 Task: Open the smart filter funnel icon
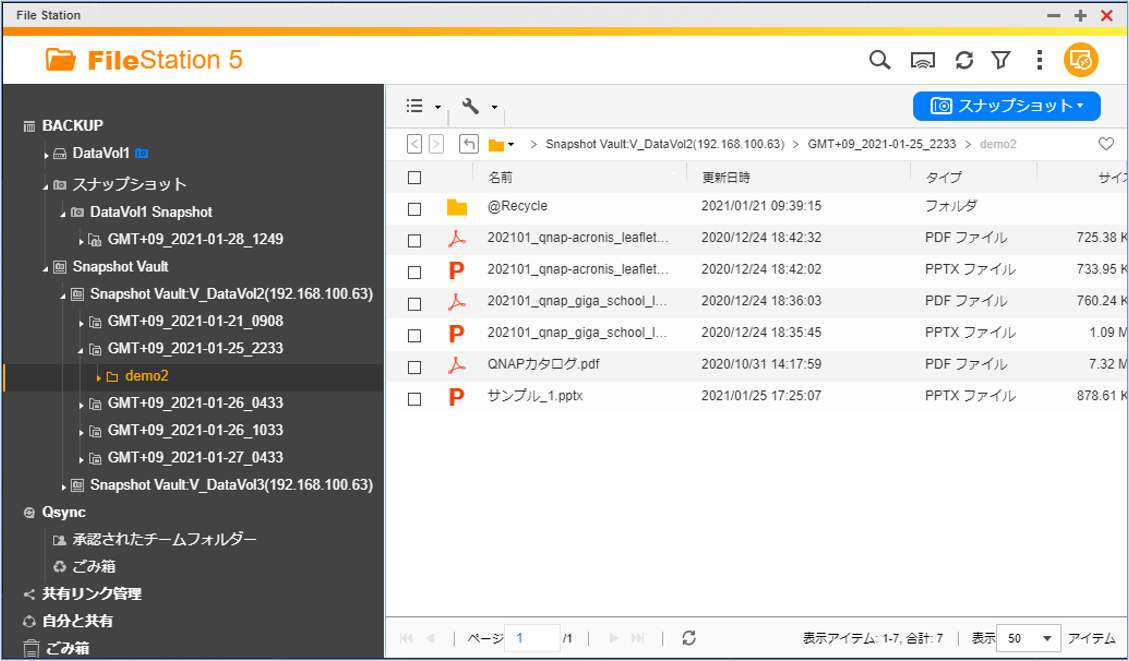[1001, 60]
